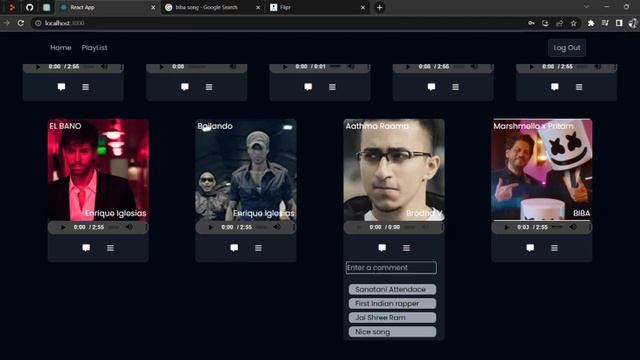640x360 pixels.
Task: Click the list icon under Aathma Raama
Action: pos(406,248)
